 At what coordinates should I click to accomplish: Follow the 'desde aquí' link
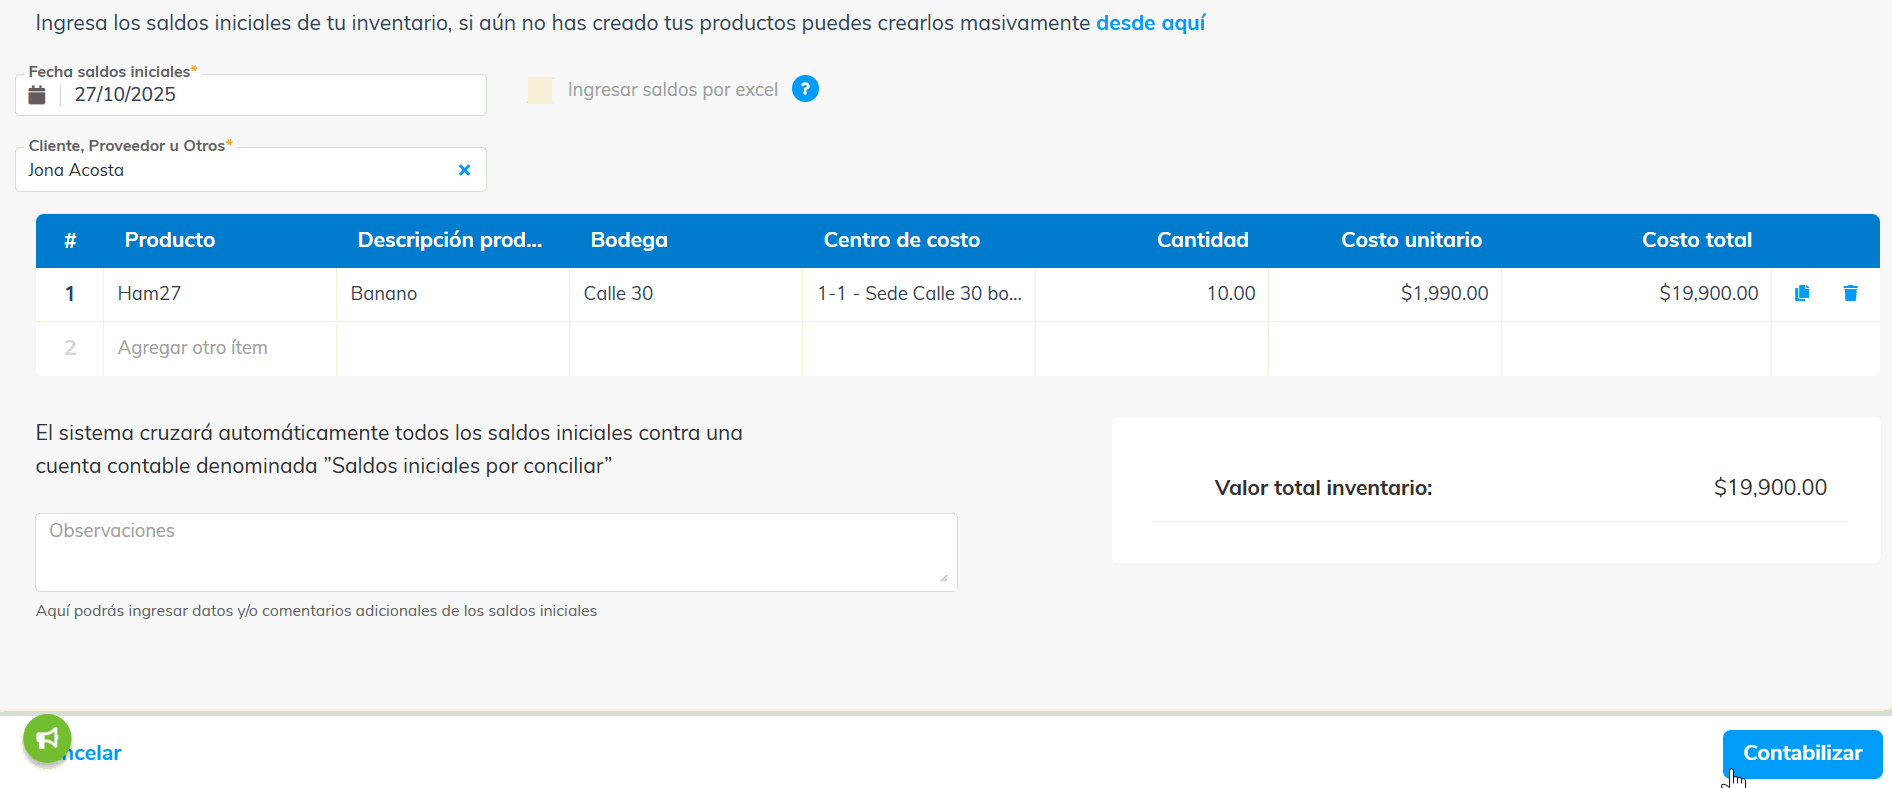click(1150, 23)
